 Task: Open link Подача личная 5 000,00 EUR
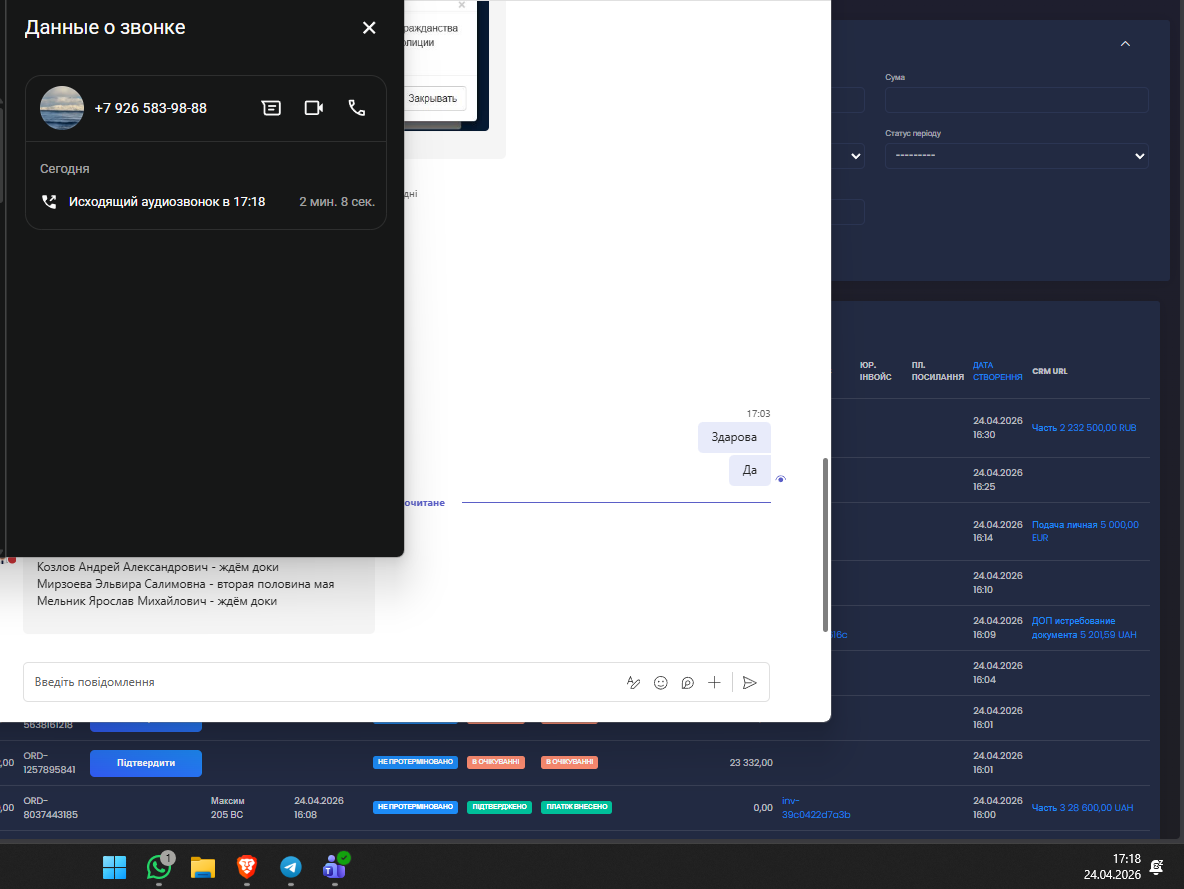[1085, 531]
